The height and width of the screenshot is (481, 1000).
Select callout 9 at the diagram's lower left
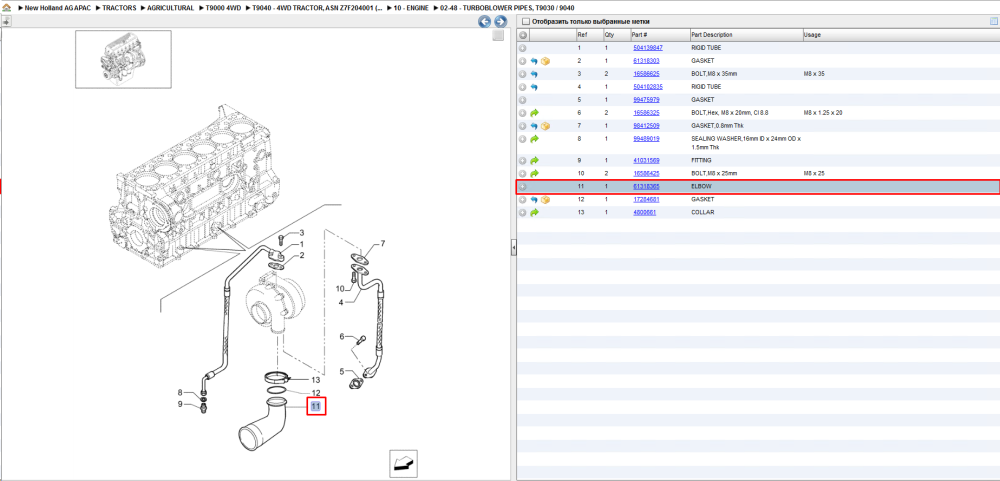(x=180, y=404)
